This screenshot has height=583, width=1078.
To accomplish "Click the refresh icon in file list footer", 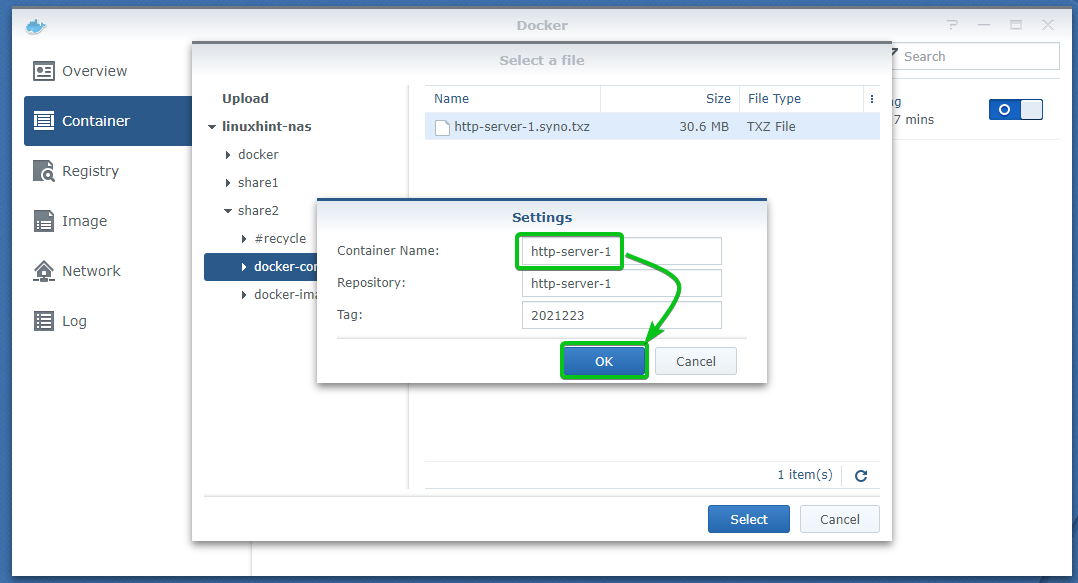I will tap(861, 475).
